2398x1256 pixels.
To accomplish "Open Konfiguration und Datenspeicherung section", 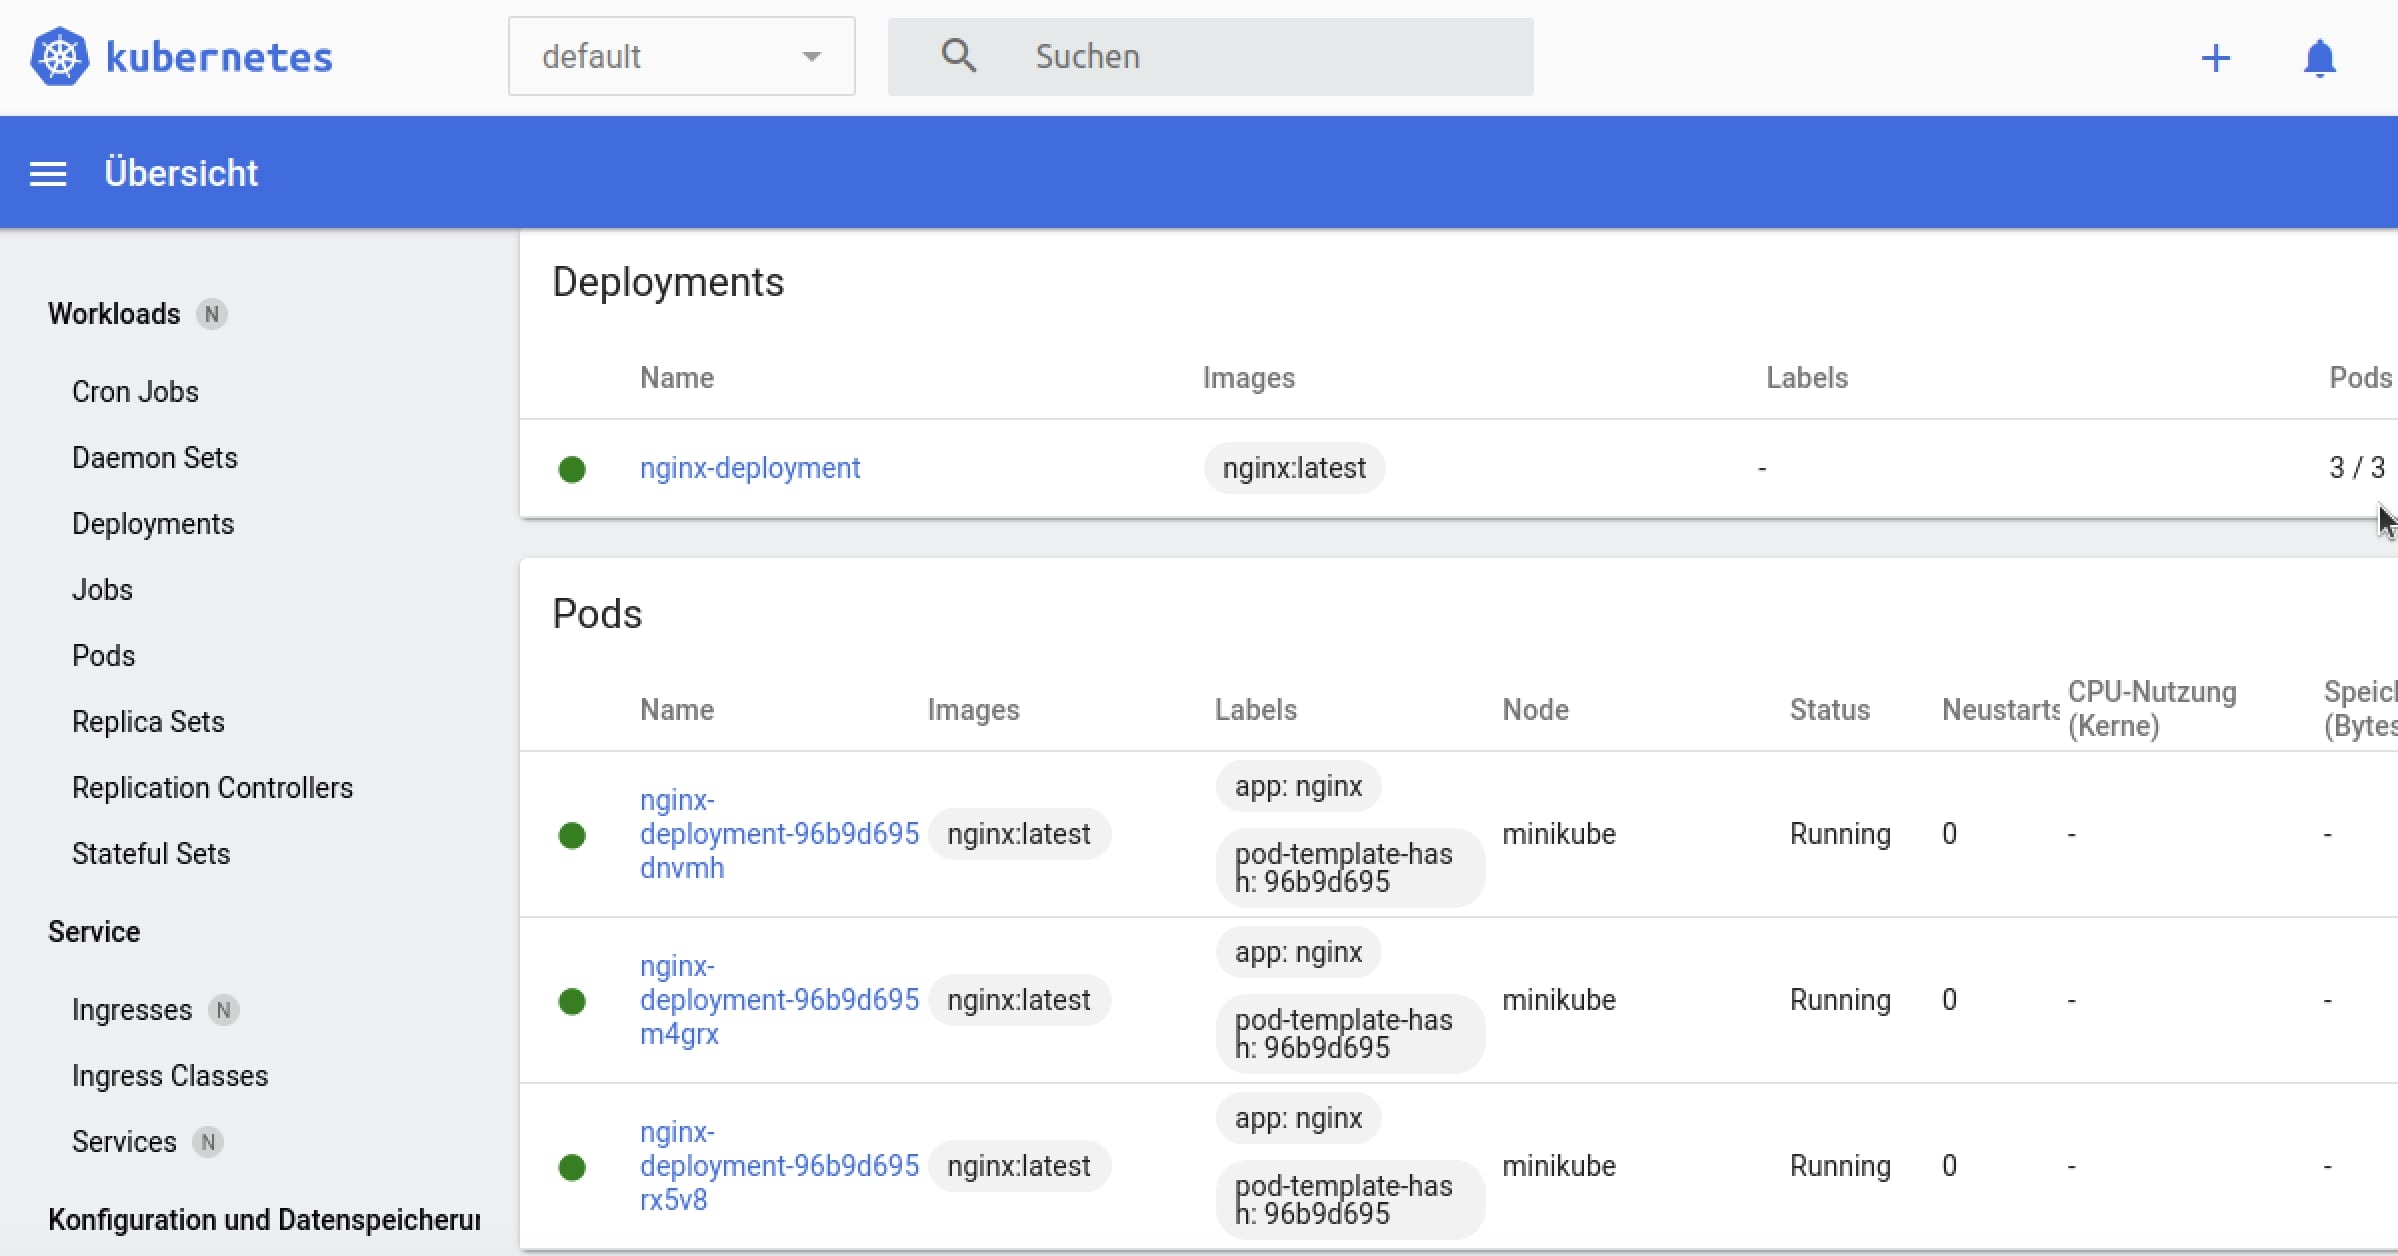I will [264, 1220].
